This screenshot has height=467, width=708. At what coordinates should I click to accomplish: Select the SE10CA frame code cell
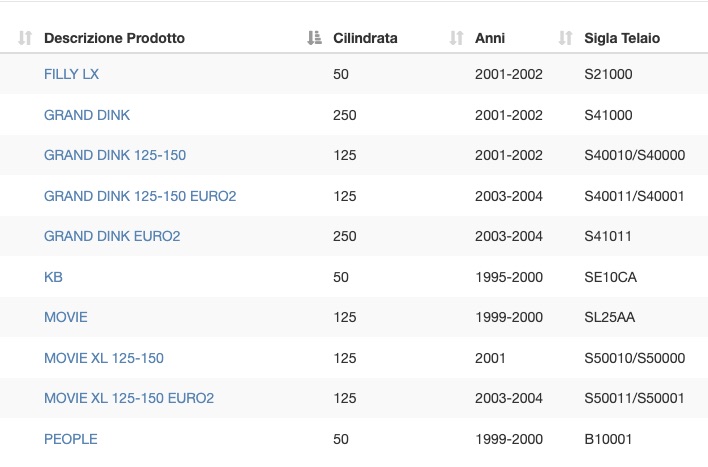click(610, 277)
